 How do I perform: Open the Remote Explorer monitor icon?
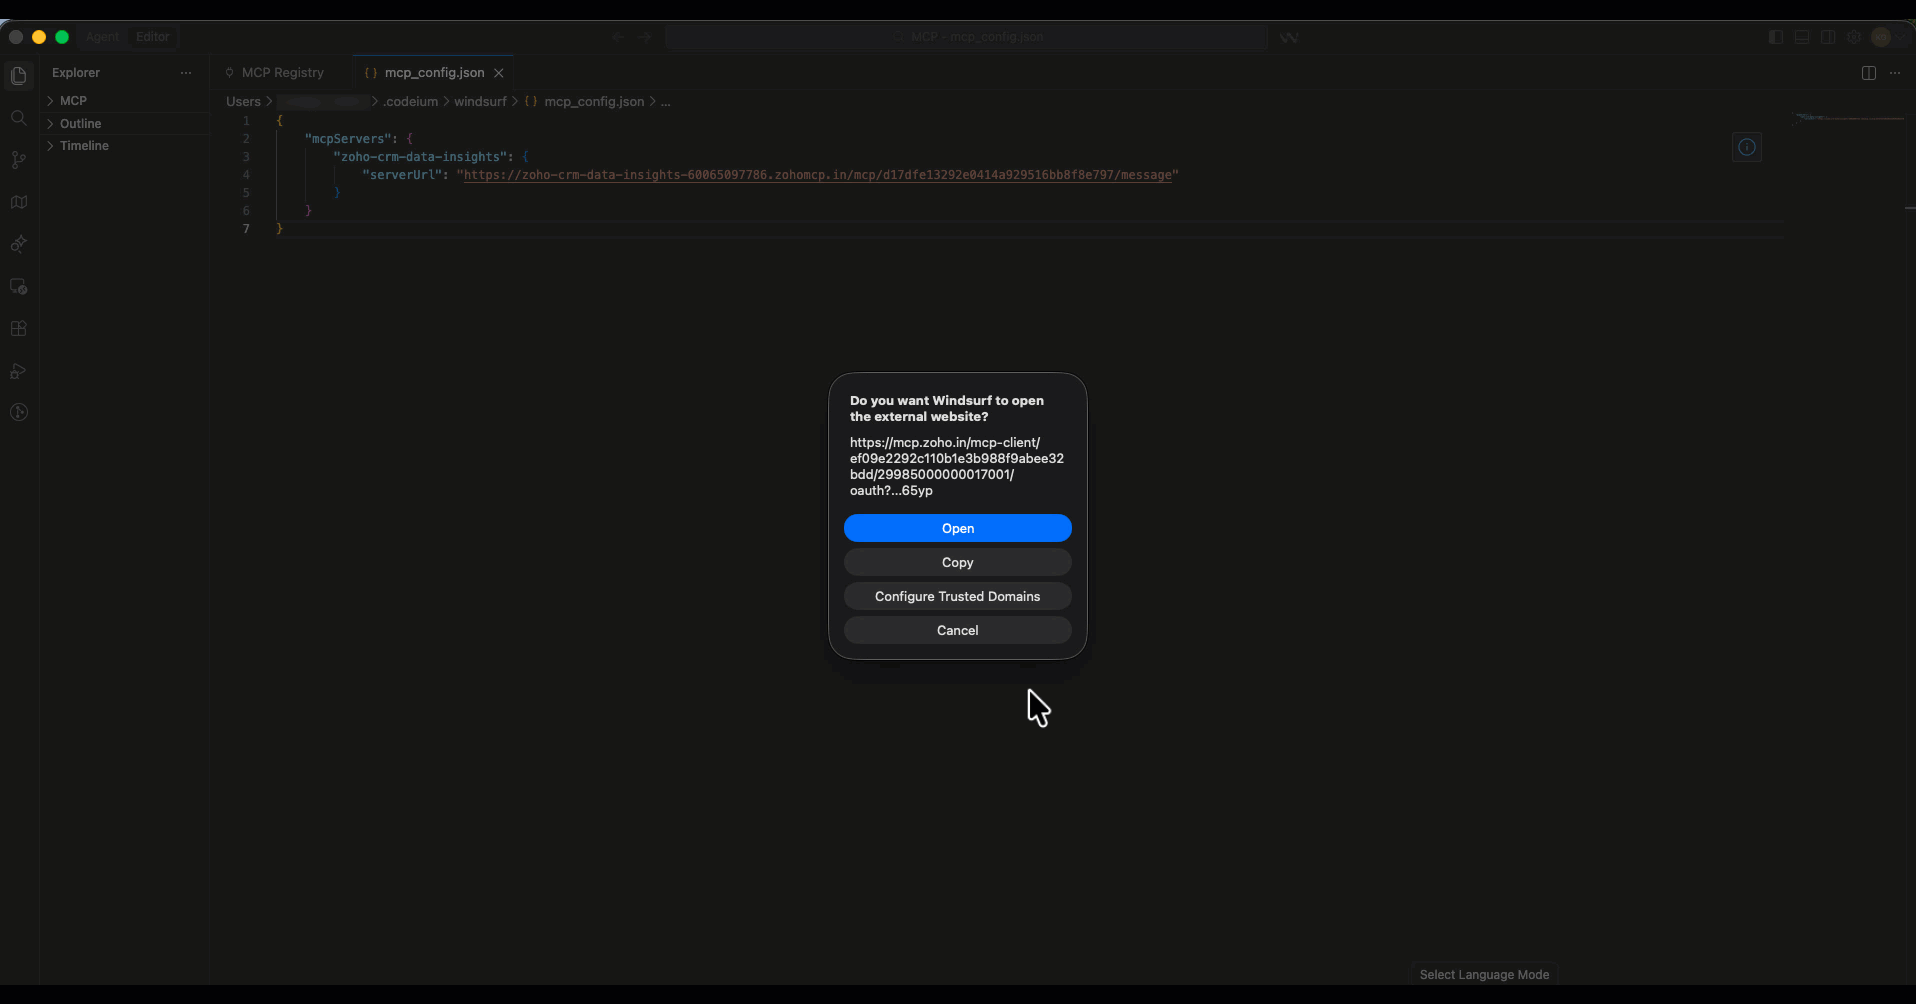point(19,287)
